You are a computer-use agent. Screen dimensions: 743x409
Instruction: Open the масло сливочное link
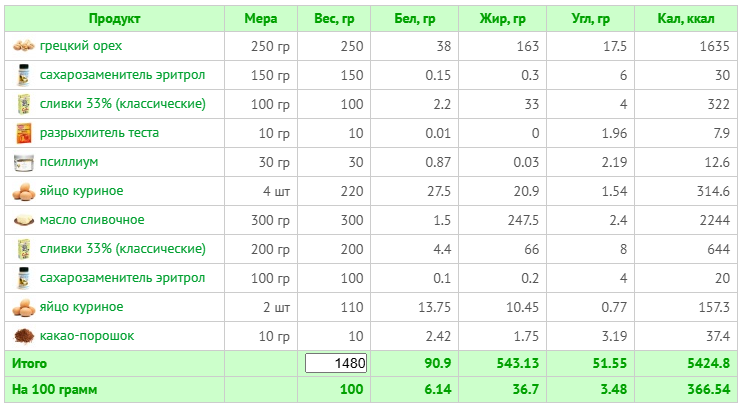(x=92, y=220)
